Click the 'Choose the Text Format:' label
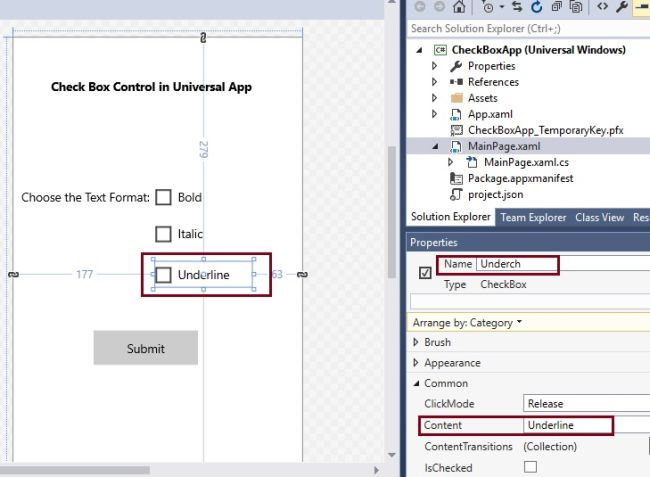Viewport: 650px width, 477px height. pos(85,198)
